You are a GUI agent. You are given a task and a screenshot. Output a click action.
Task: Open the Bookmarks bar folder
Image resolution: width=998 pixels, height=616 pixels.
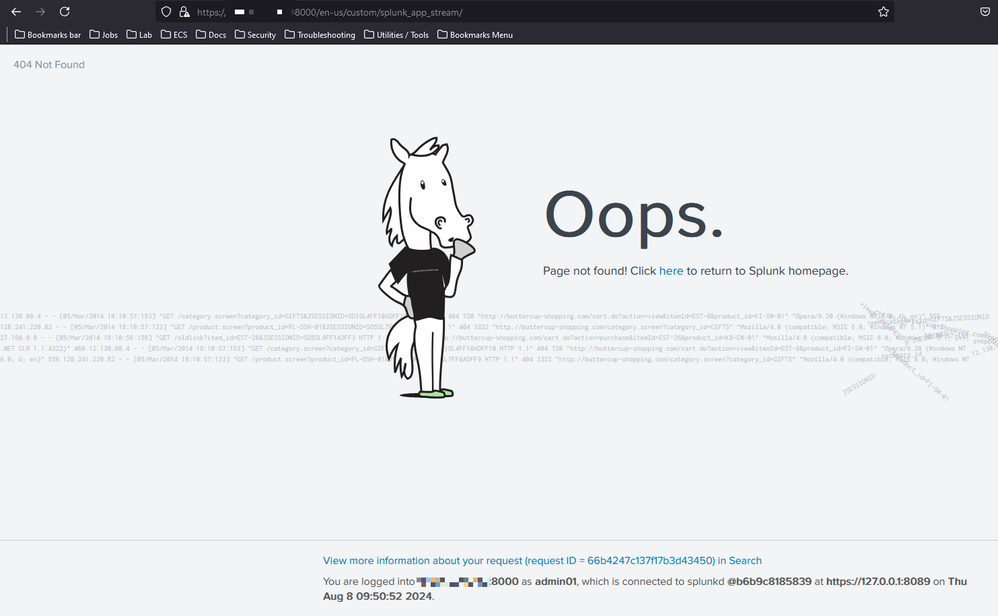pyautogui.click(x=48, y=34)
